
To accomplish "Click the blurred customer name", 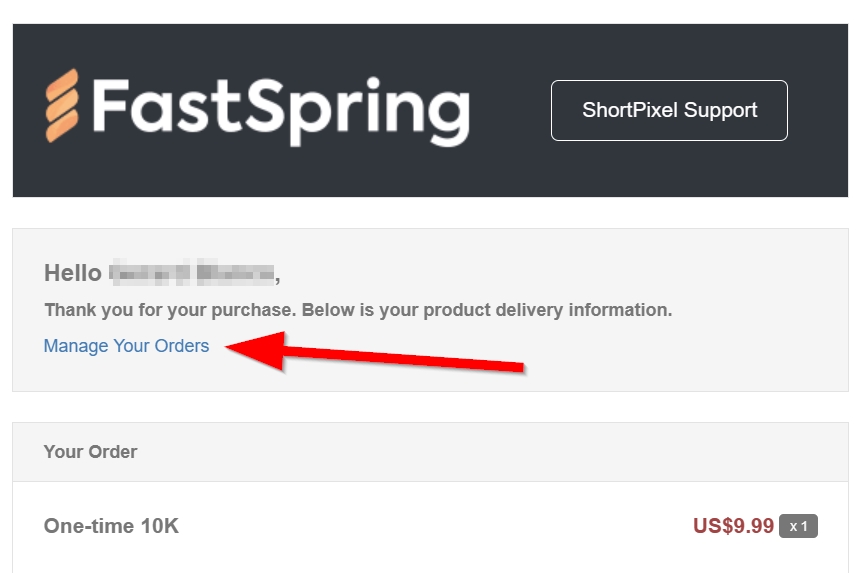I will [x=191, y=272].
